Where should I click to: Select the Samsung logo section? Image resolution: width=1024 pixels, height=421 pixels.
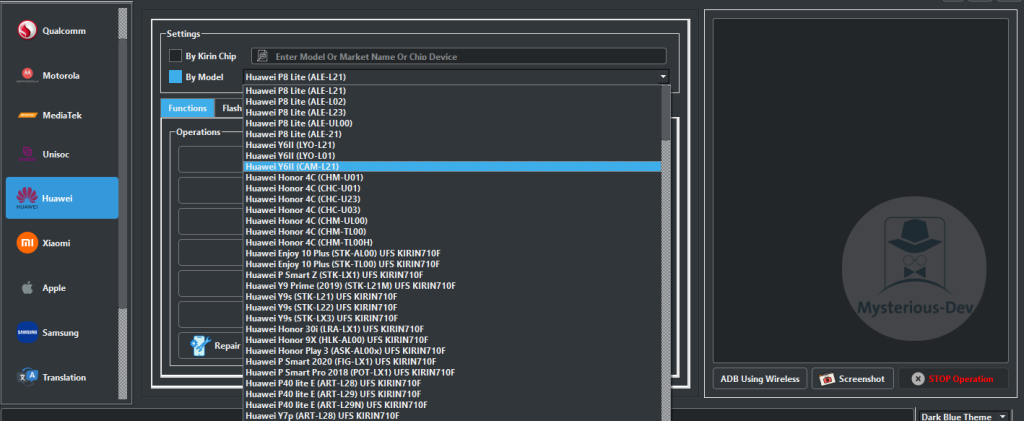click(27, 332)
